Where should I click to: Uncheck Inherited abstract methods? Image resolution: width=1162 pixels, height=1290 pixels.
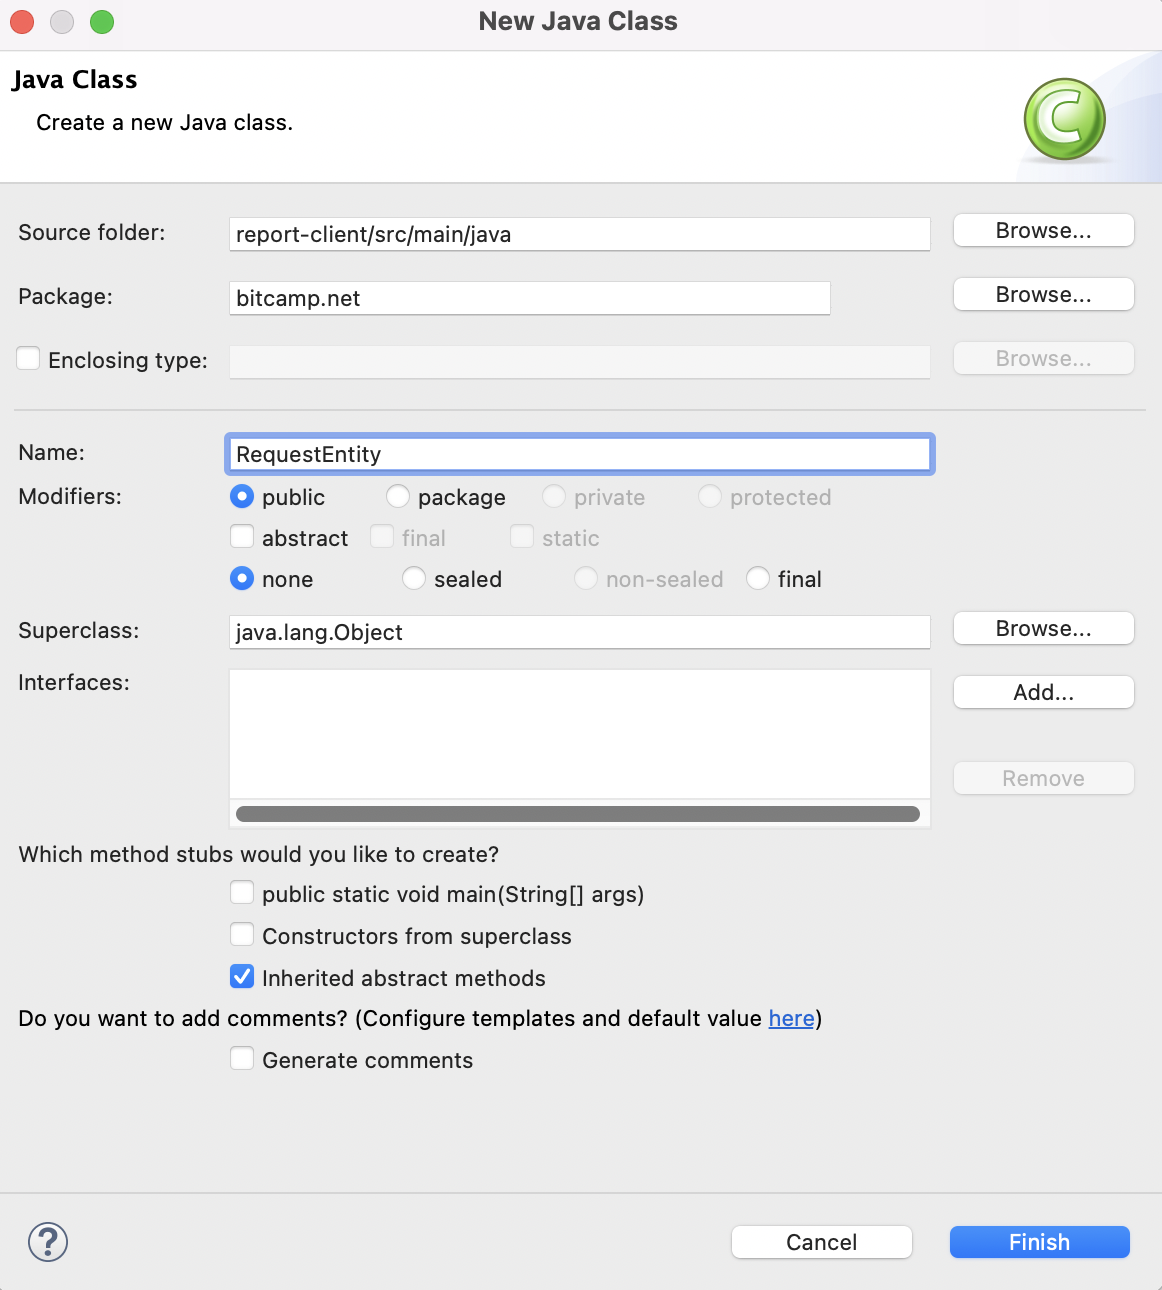point(242,977)
